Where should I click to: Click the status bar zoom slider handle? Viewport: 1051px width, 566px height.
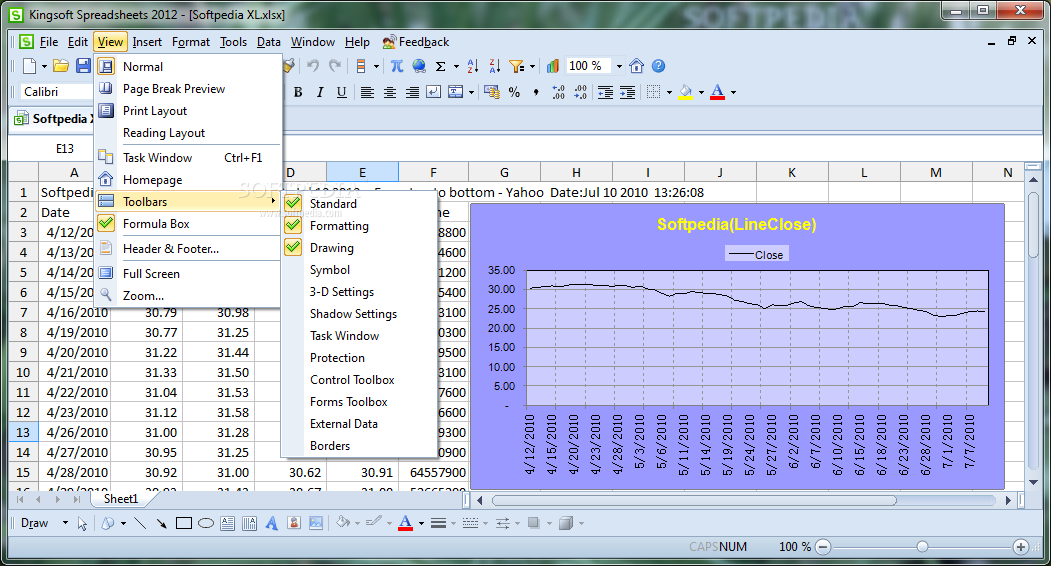[922, 547]
